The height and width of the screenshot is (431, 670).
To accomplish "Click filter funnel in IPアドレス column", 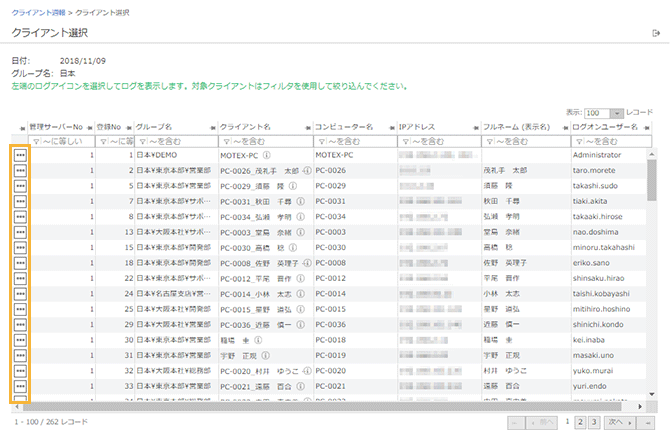I will tap(405, 142).
